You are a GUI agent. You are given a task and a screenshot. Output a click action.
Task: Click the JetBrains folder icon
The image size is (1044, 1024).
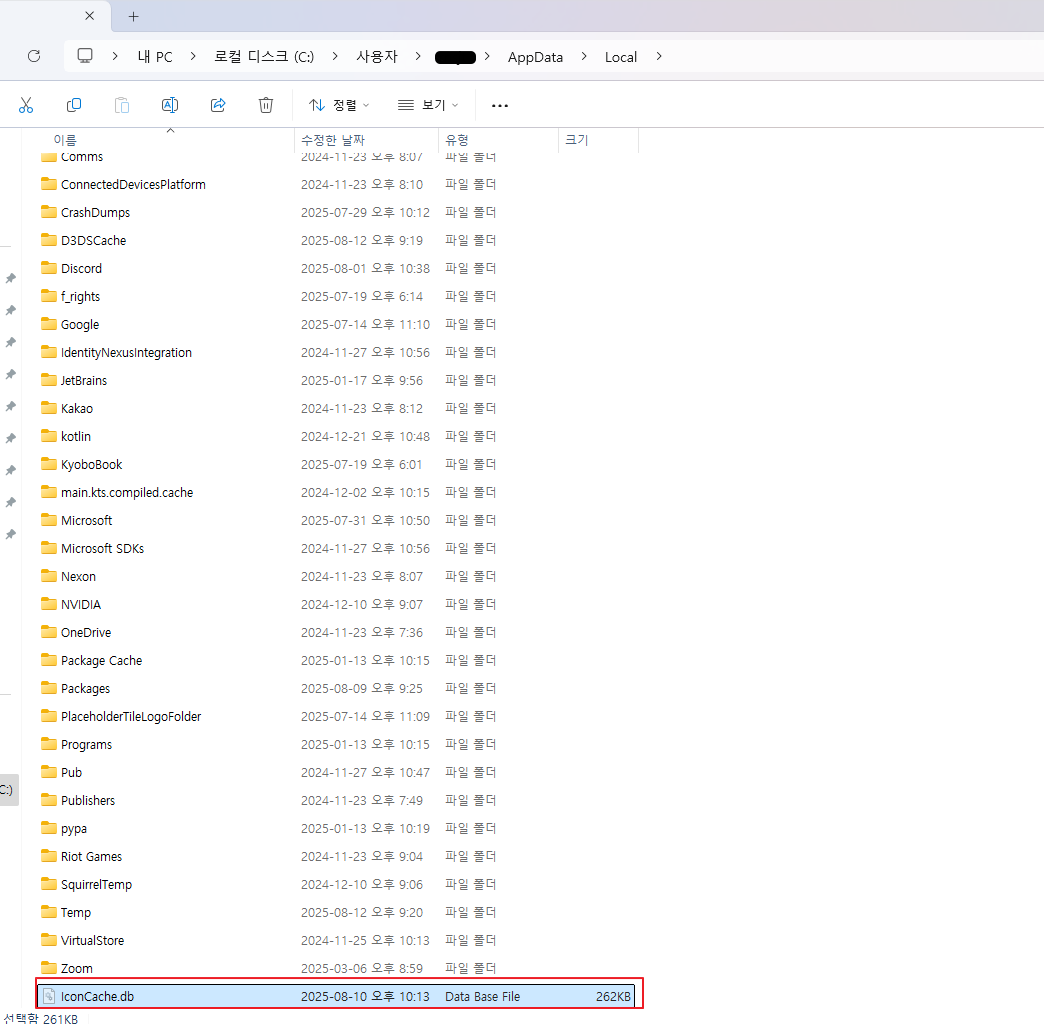tap(49, 380)
